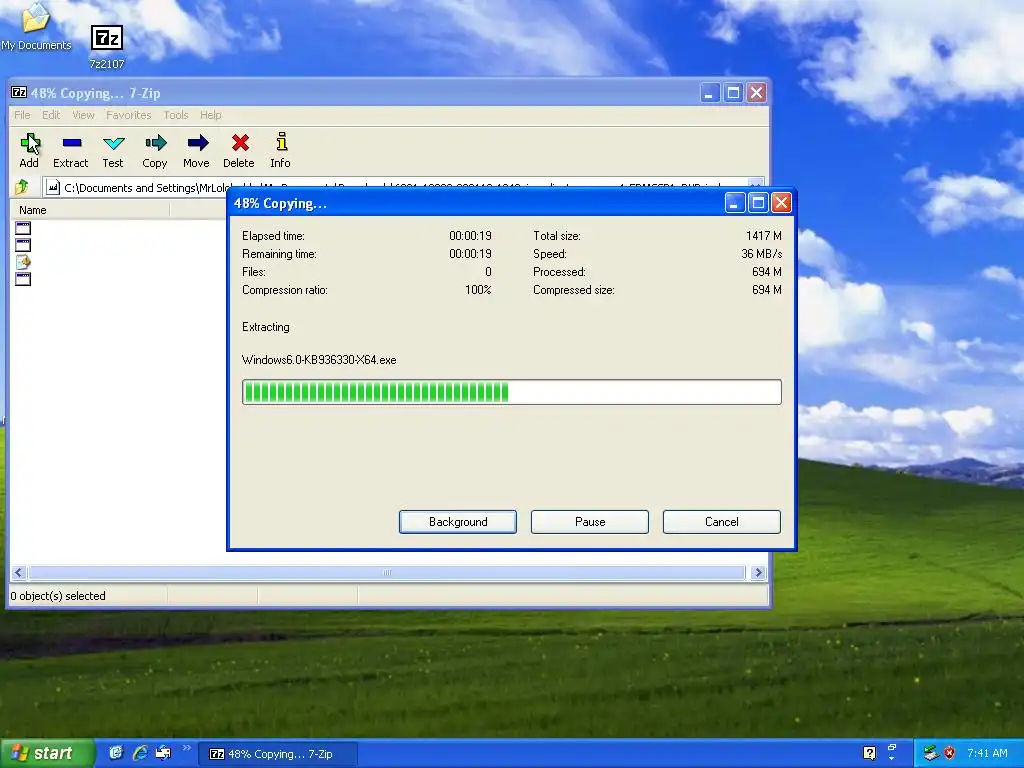Screen dimensions: 1024x768
Task: Select the fourth file icon in list
Action: pos(23,279)
